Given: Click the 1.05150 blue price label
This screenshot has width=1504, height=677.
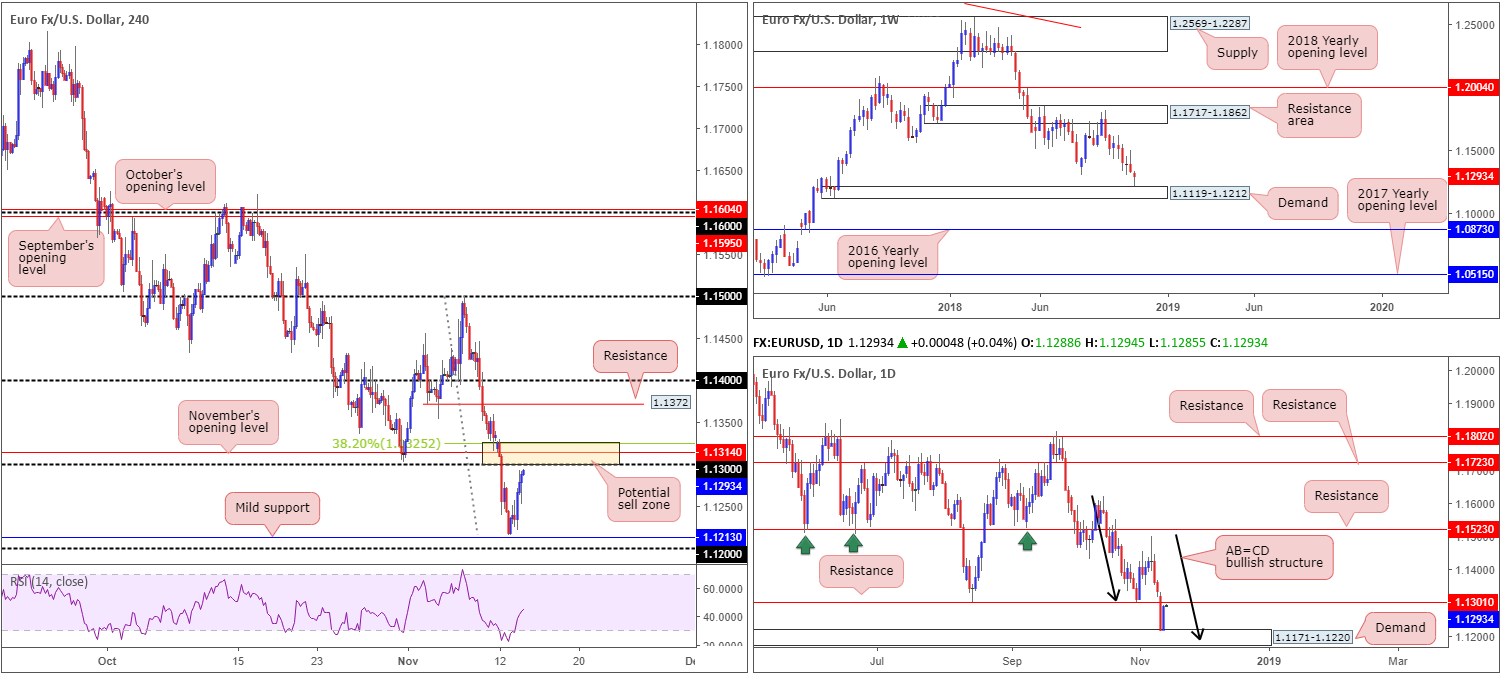Looking at the screenshot, I should click(x=1475, y=274).
